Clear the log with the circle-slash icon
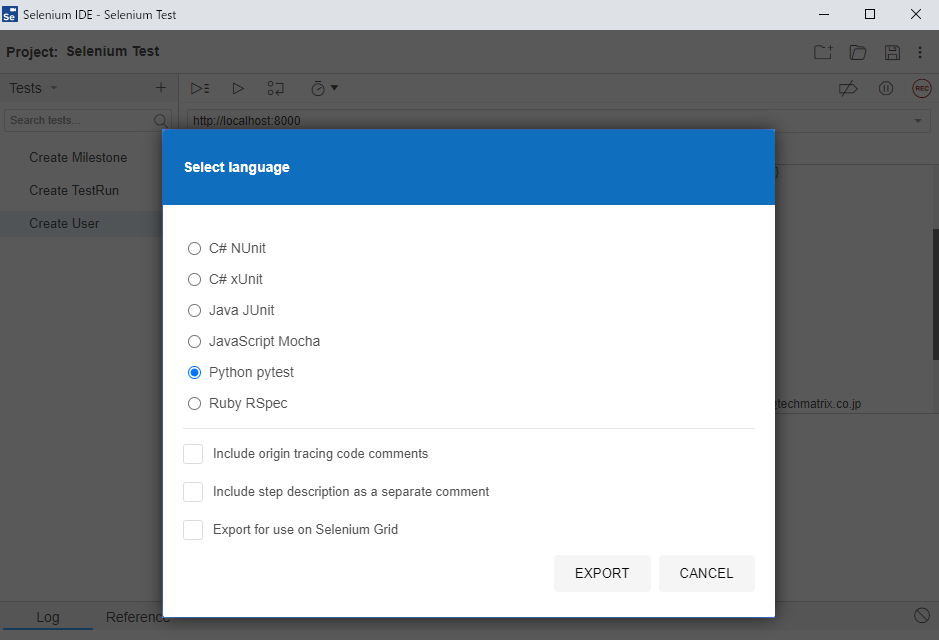 (922, 615)
